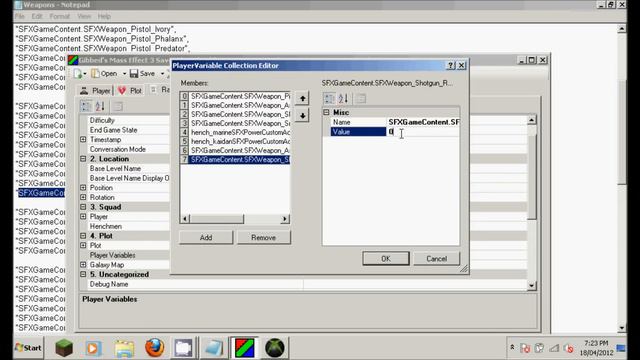Sort collection editor properties alphabetically
The height and width of the screenshot is (360, 640).
(x=343, y=98)
